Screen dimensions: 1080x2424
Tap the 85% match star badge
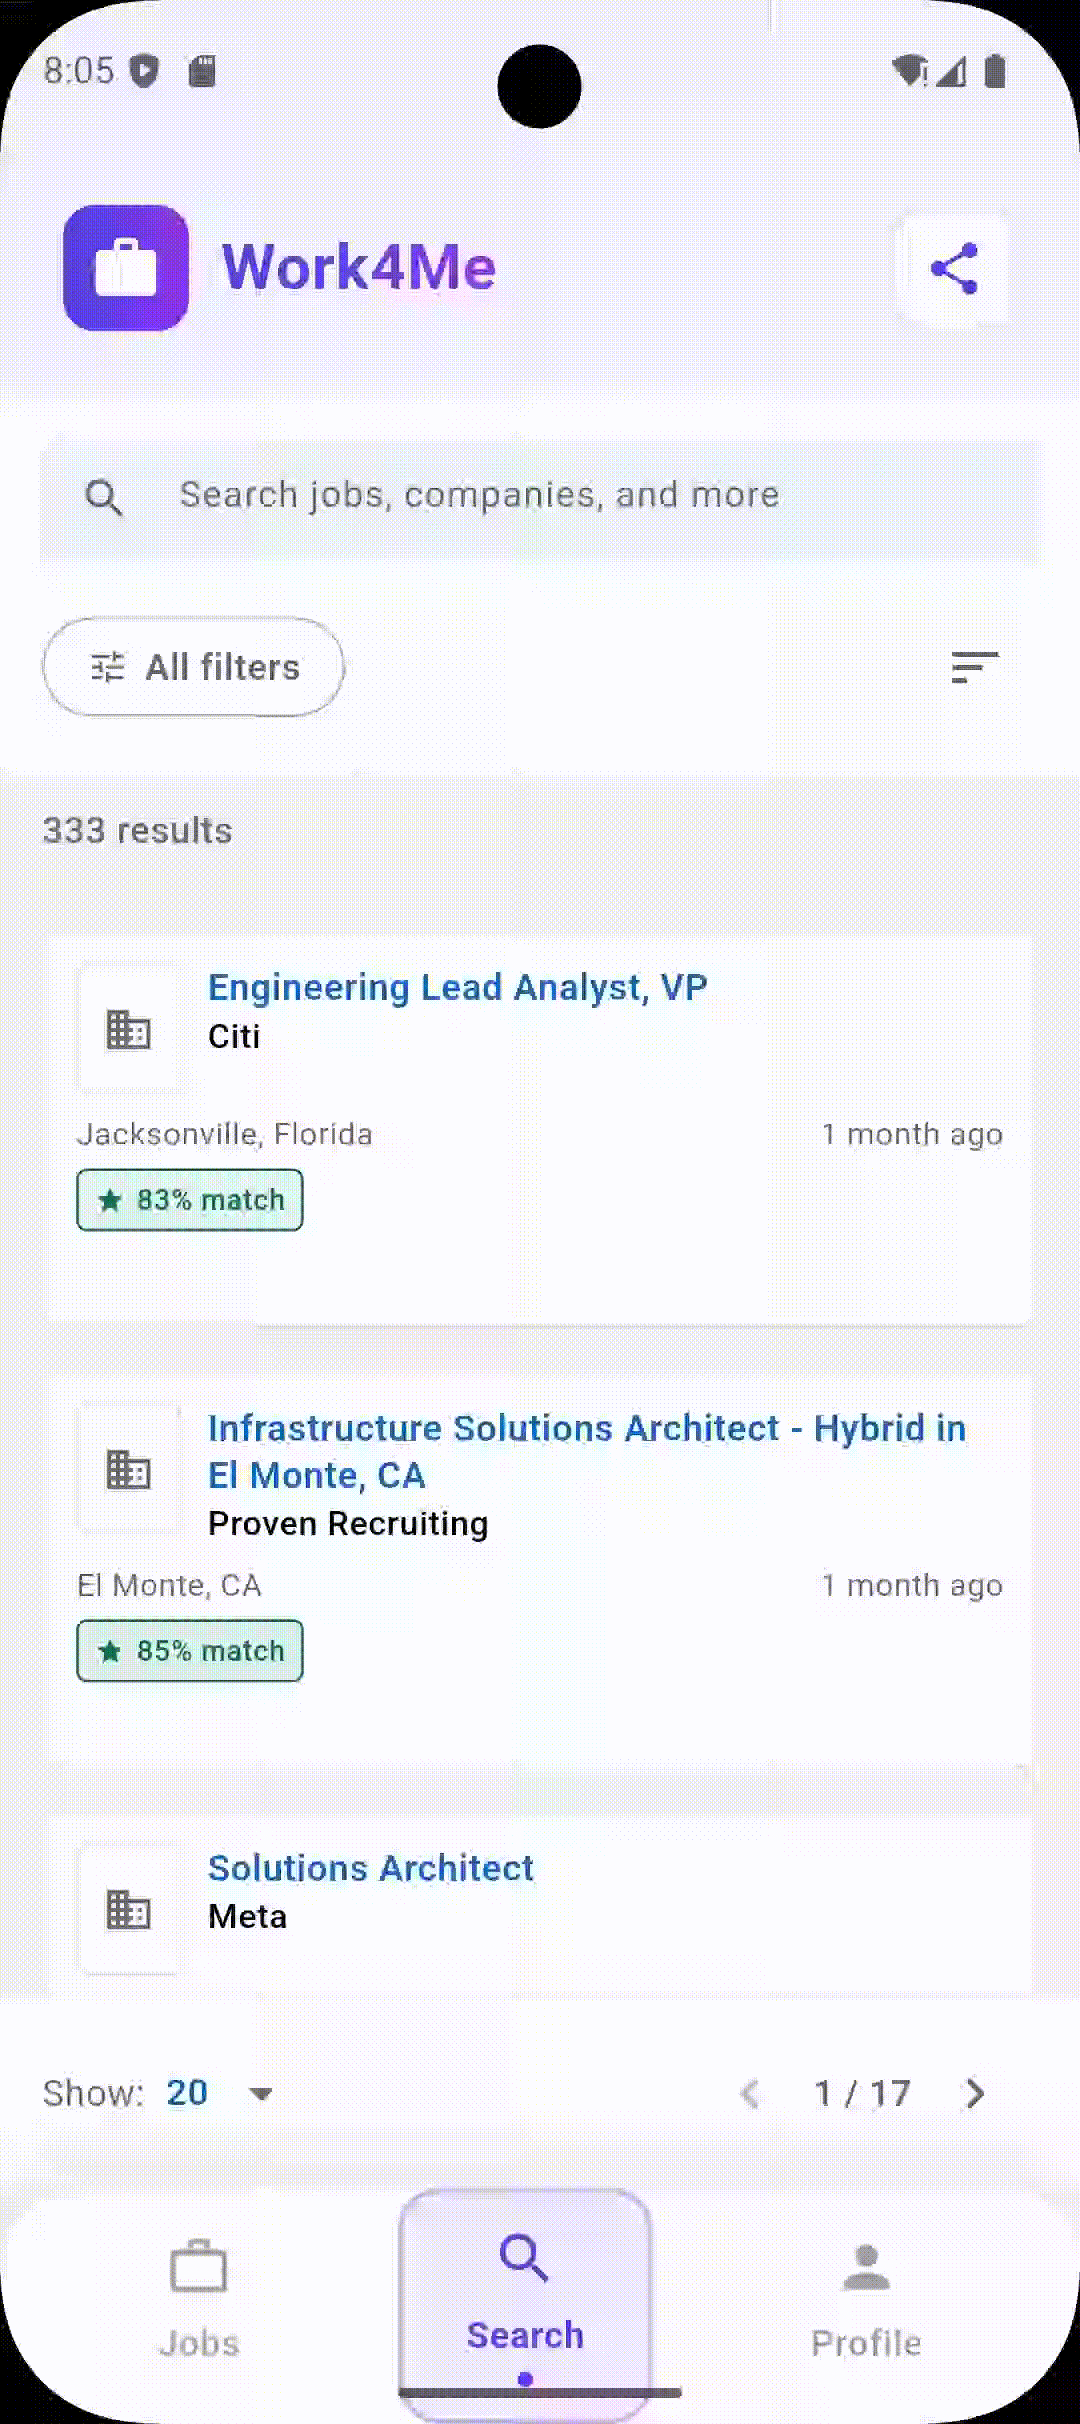(189, 1650)
